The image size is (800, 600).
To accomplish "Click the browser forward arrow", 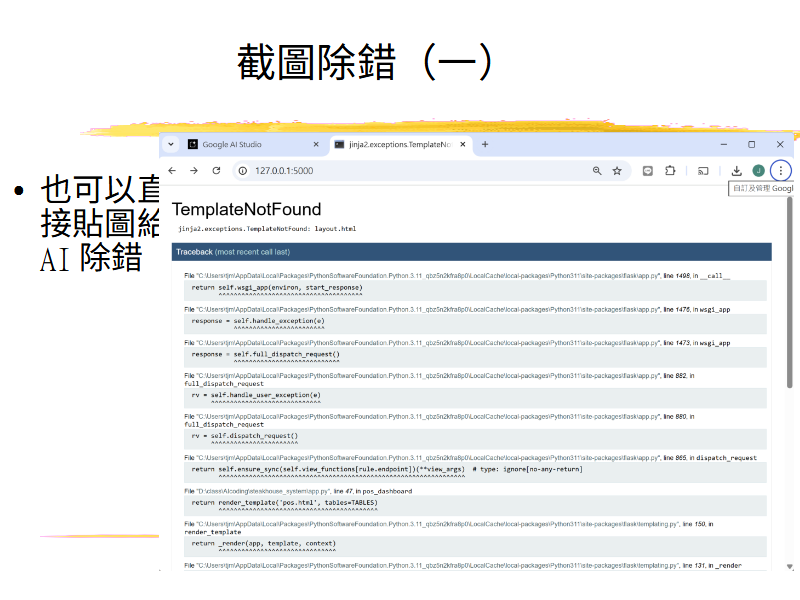I will point(194,171).
